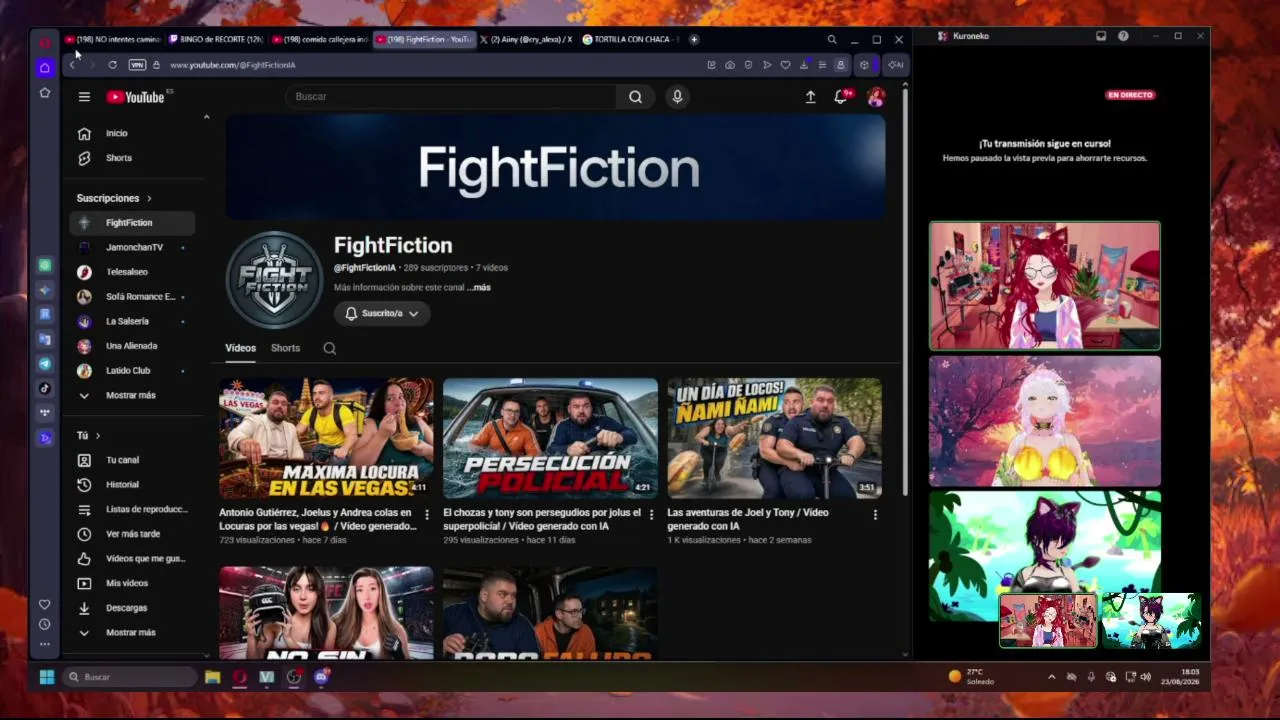Switch to the comida callejera browser tab

320,40
